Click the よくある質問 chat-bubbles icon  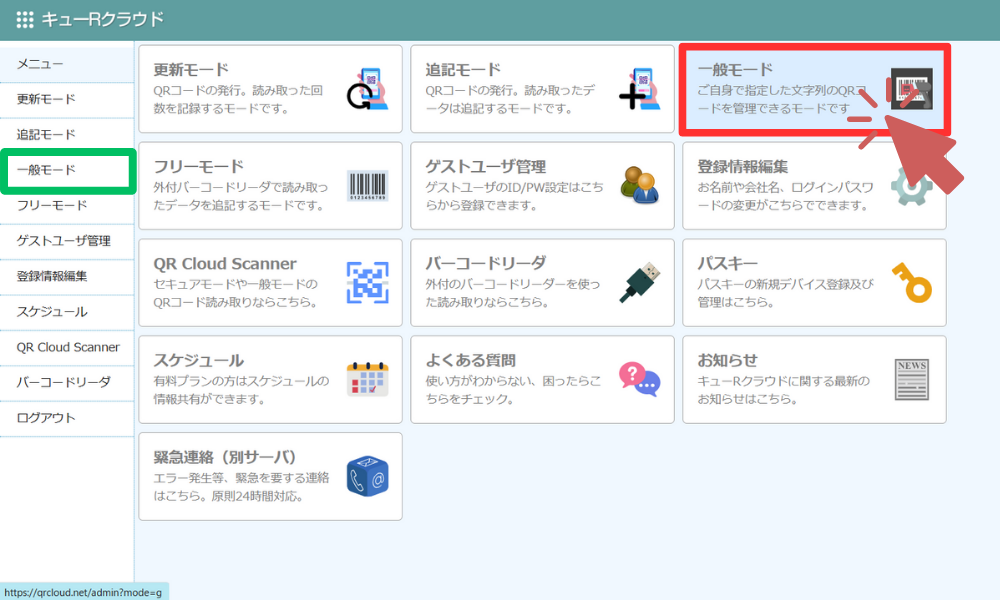[x=640, y=378]
